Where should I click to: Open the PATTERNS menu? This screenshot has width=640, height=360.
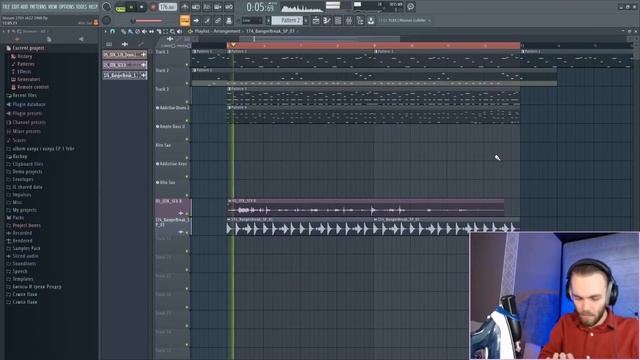click(x=38, y=7)
